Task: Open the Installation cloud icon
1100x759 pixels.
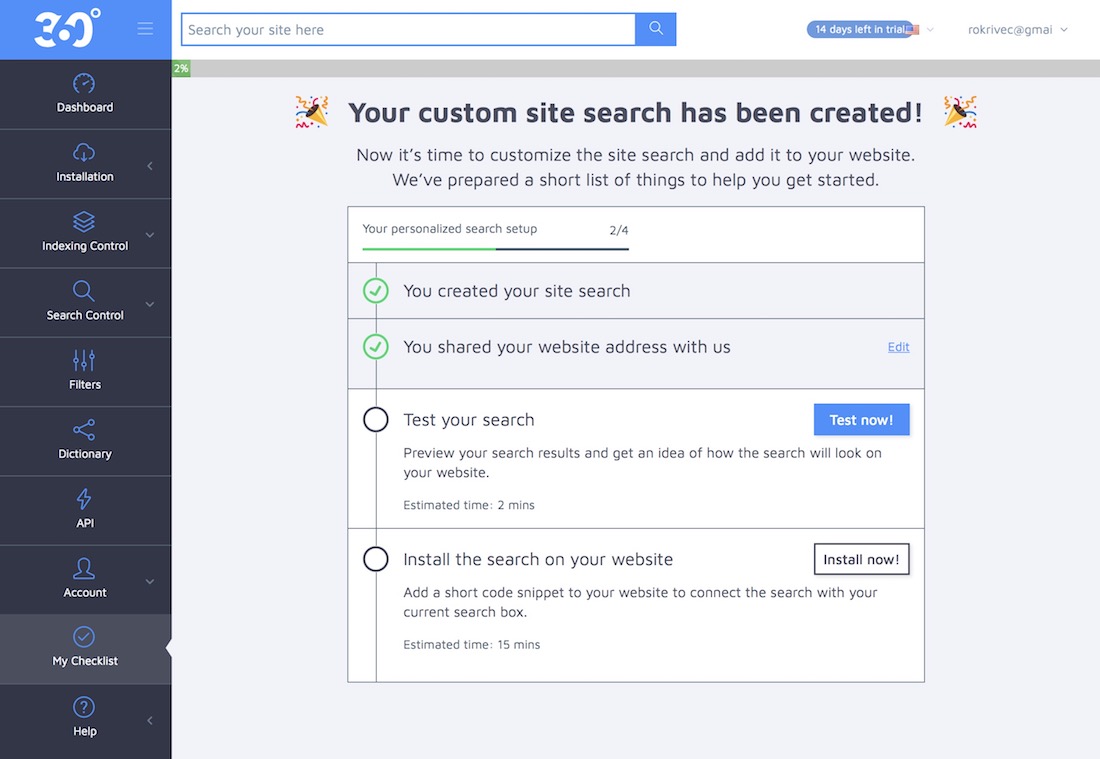Action: click(84, 153)
